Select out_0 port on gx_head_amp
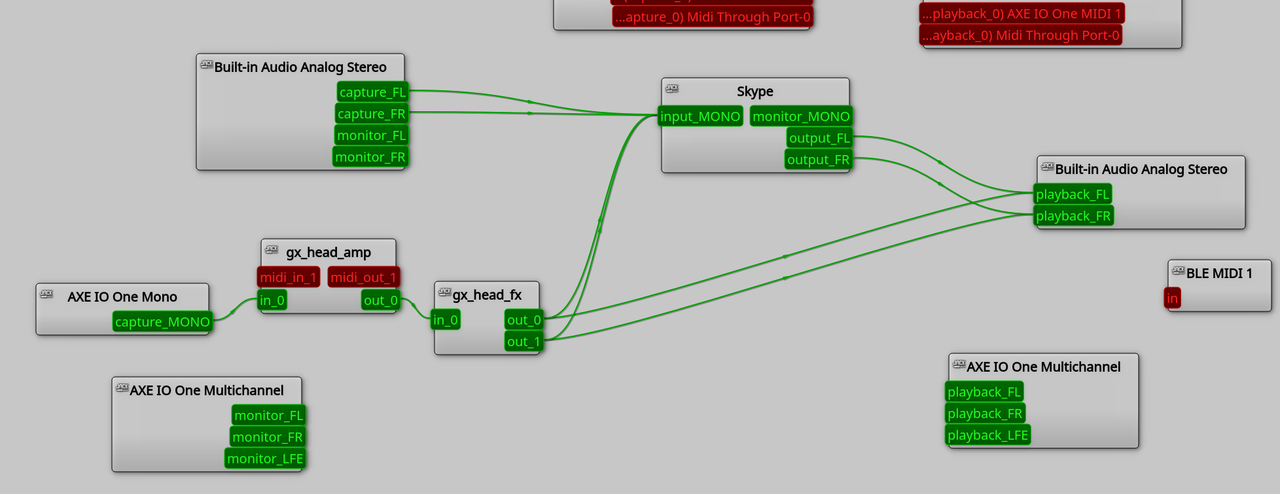This screenshot has height=494, width=1280. [381, 299]
